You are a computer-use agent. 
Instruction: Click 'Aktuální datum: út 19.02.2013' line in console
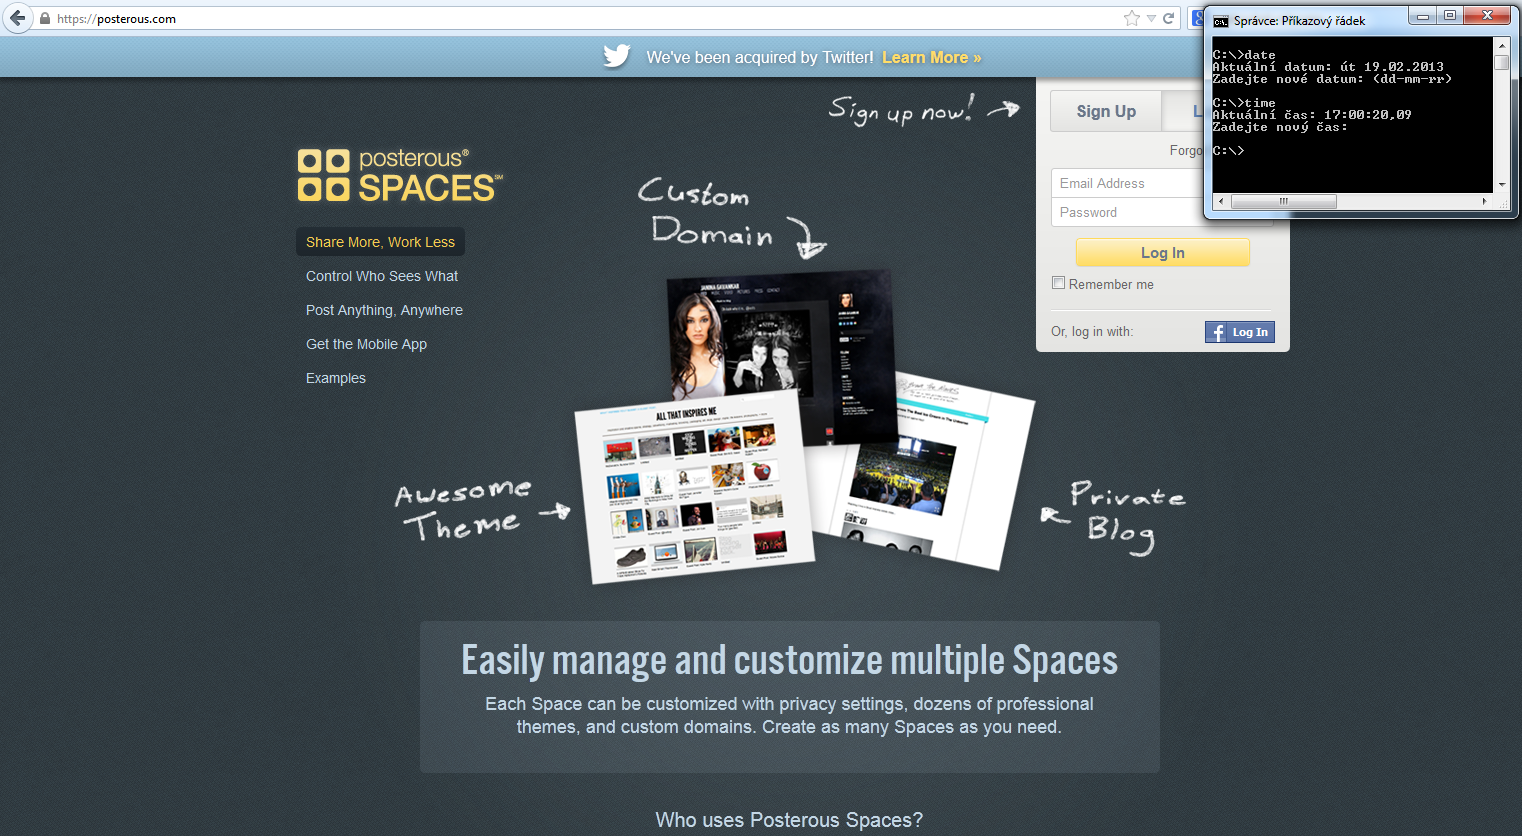tap(1328, 67)
